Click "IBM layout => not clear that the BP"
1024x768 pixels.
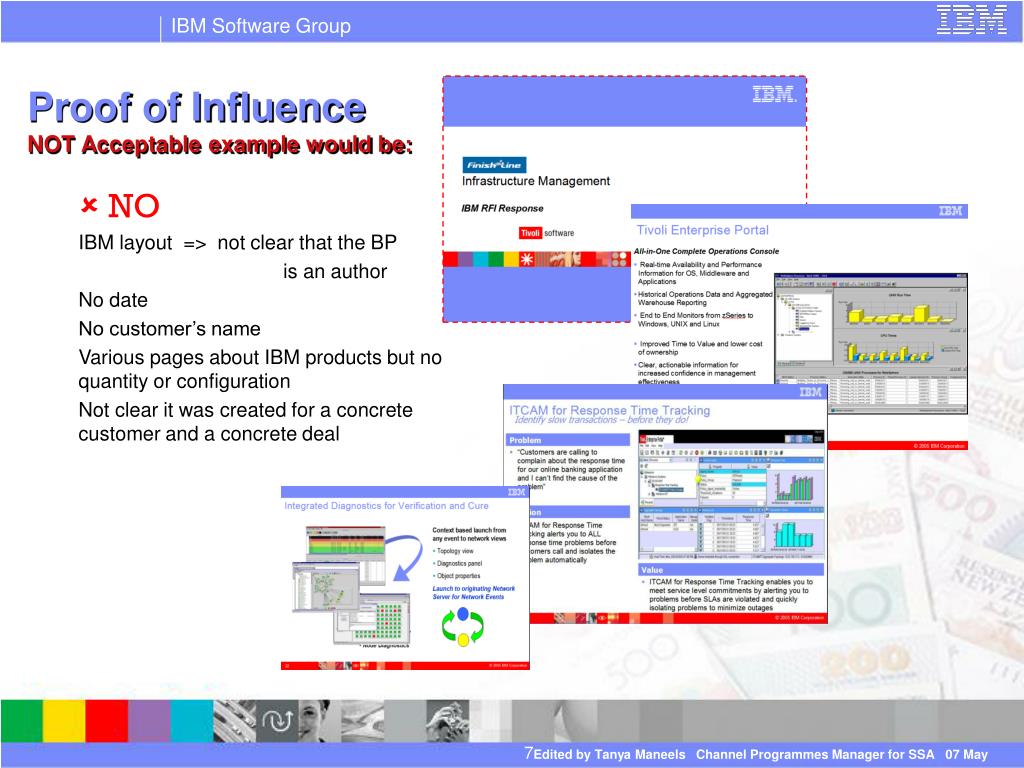238,243
